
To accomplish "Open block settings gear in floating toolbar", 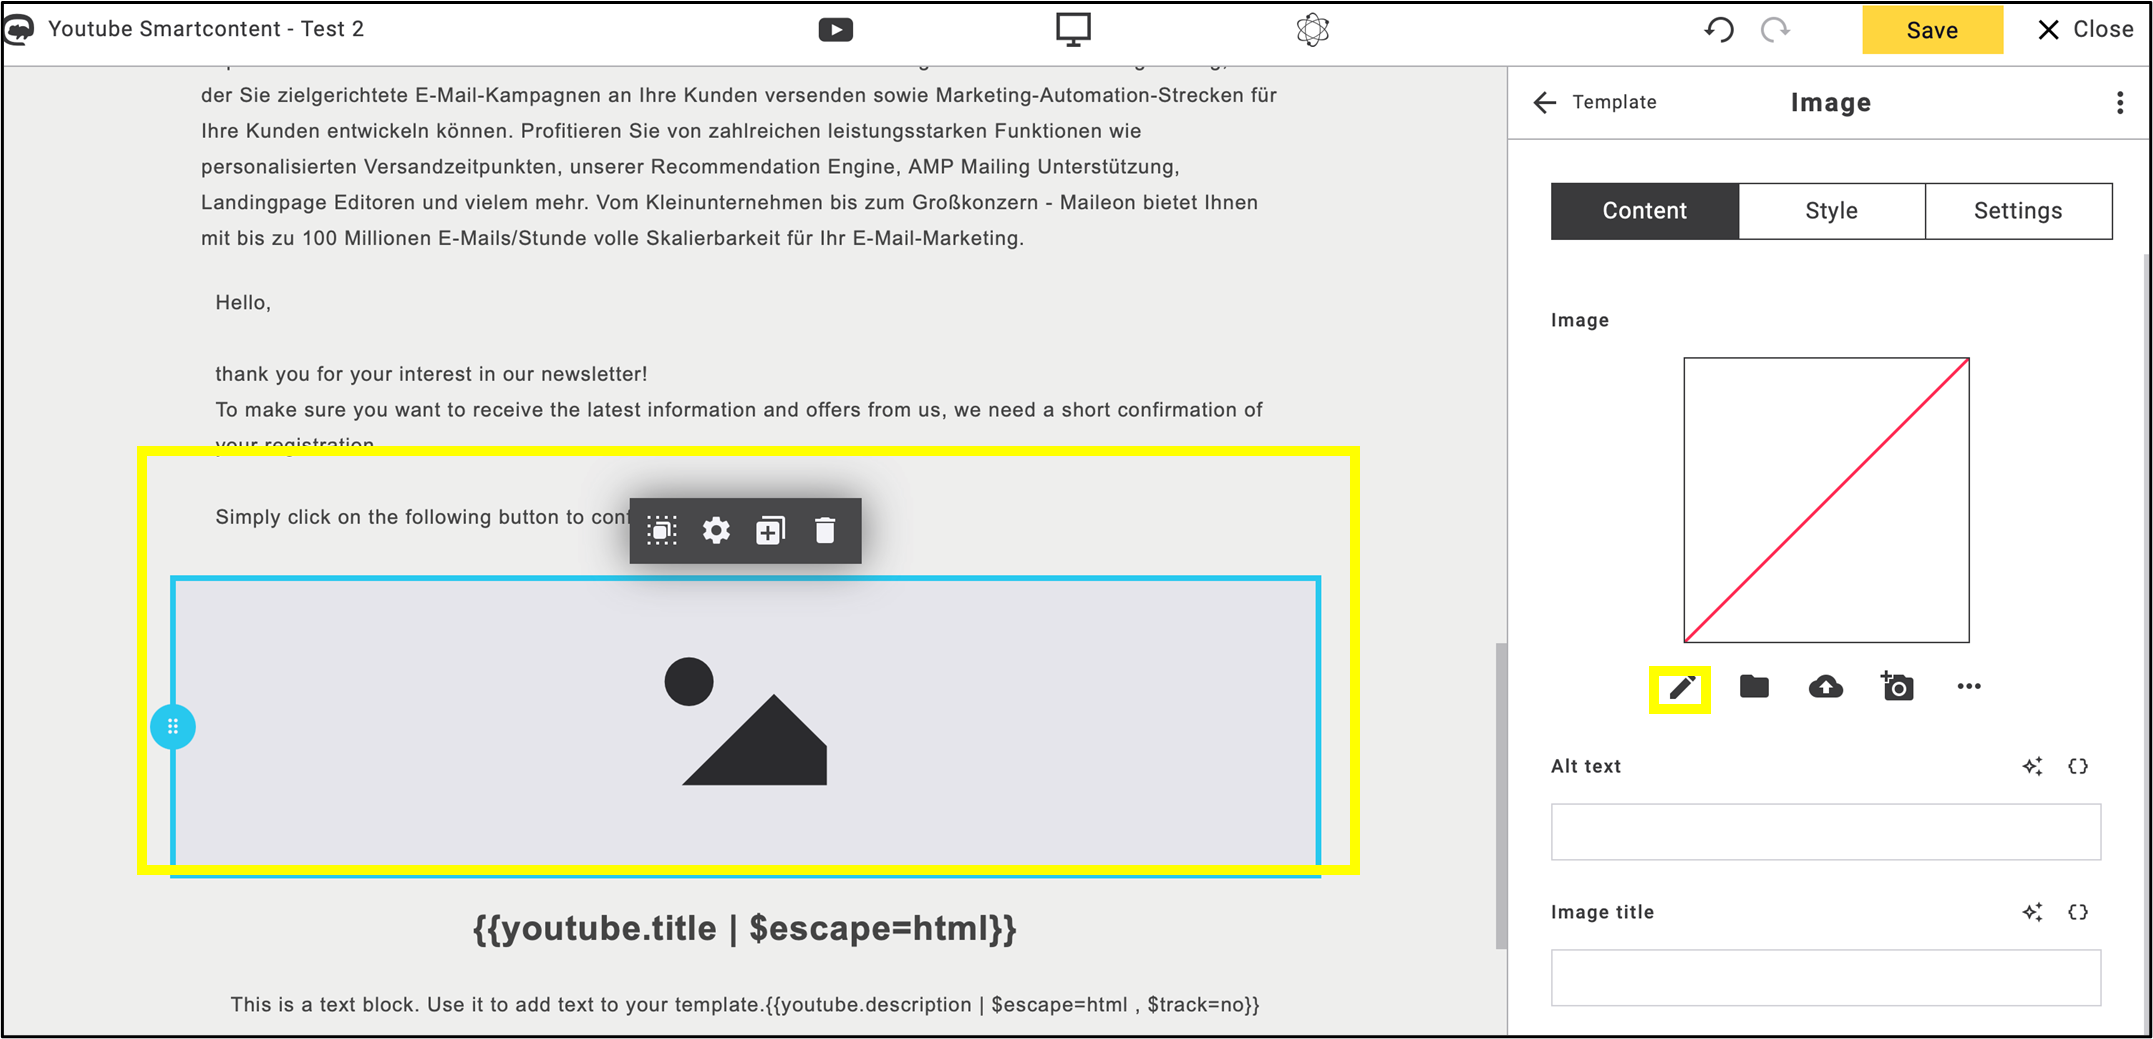I will [716, 531].
